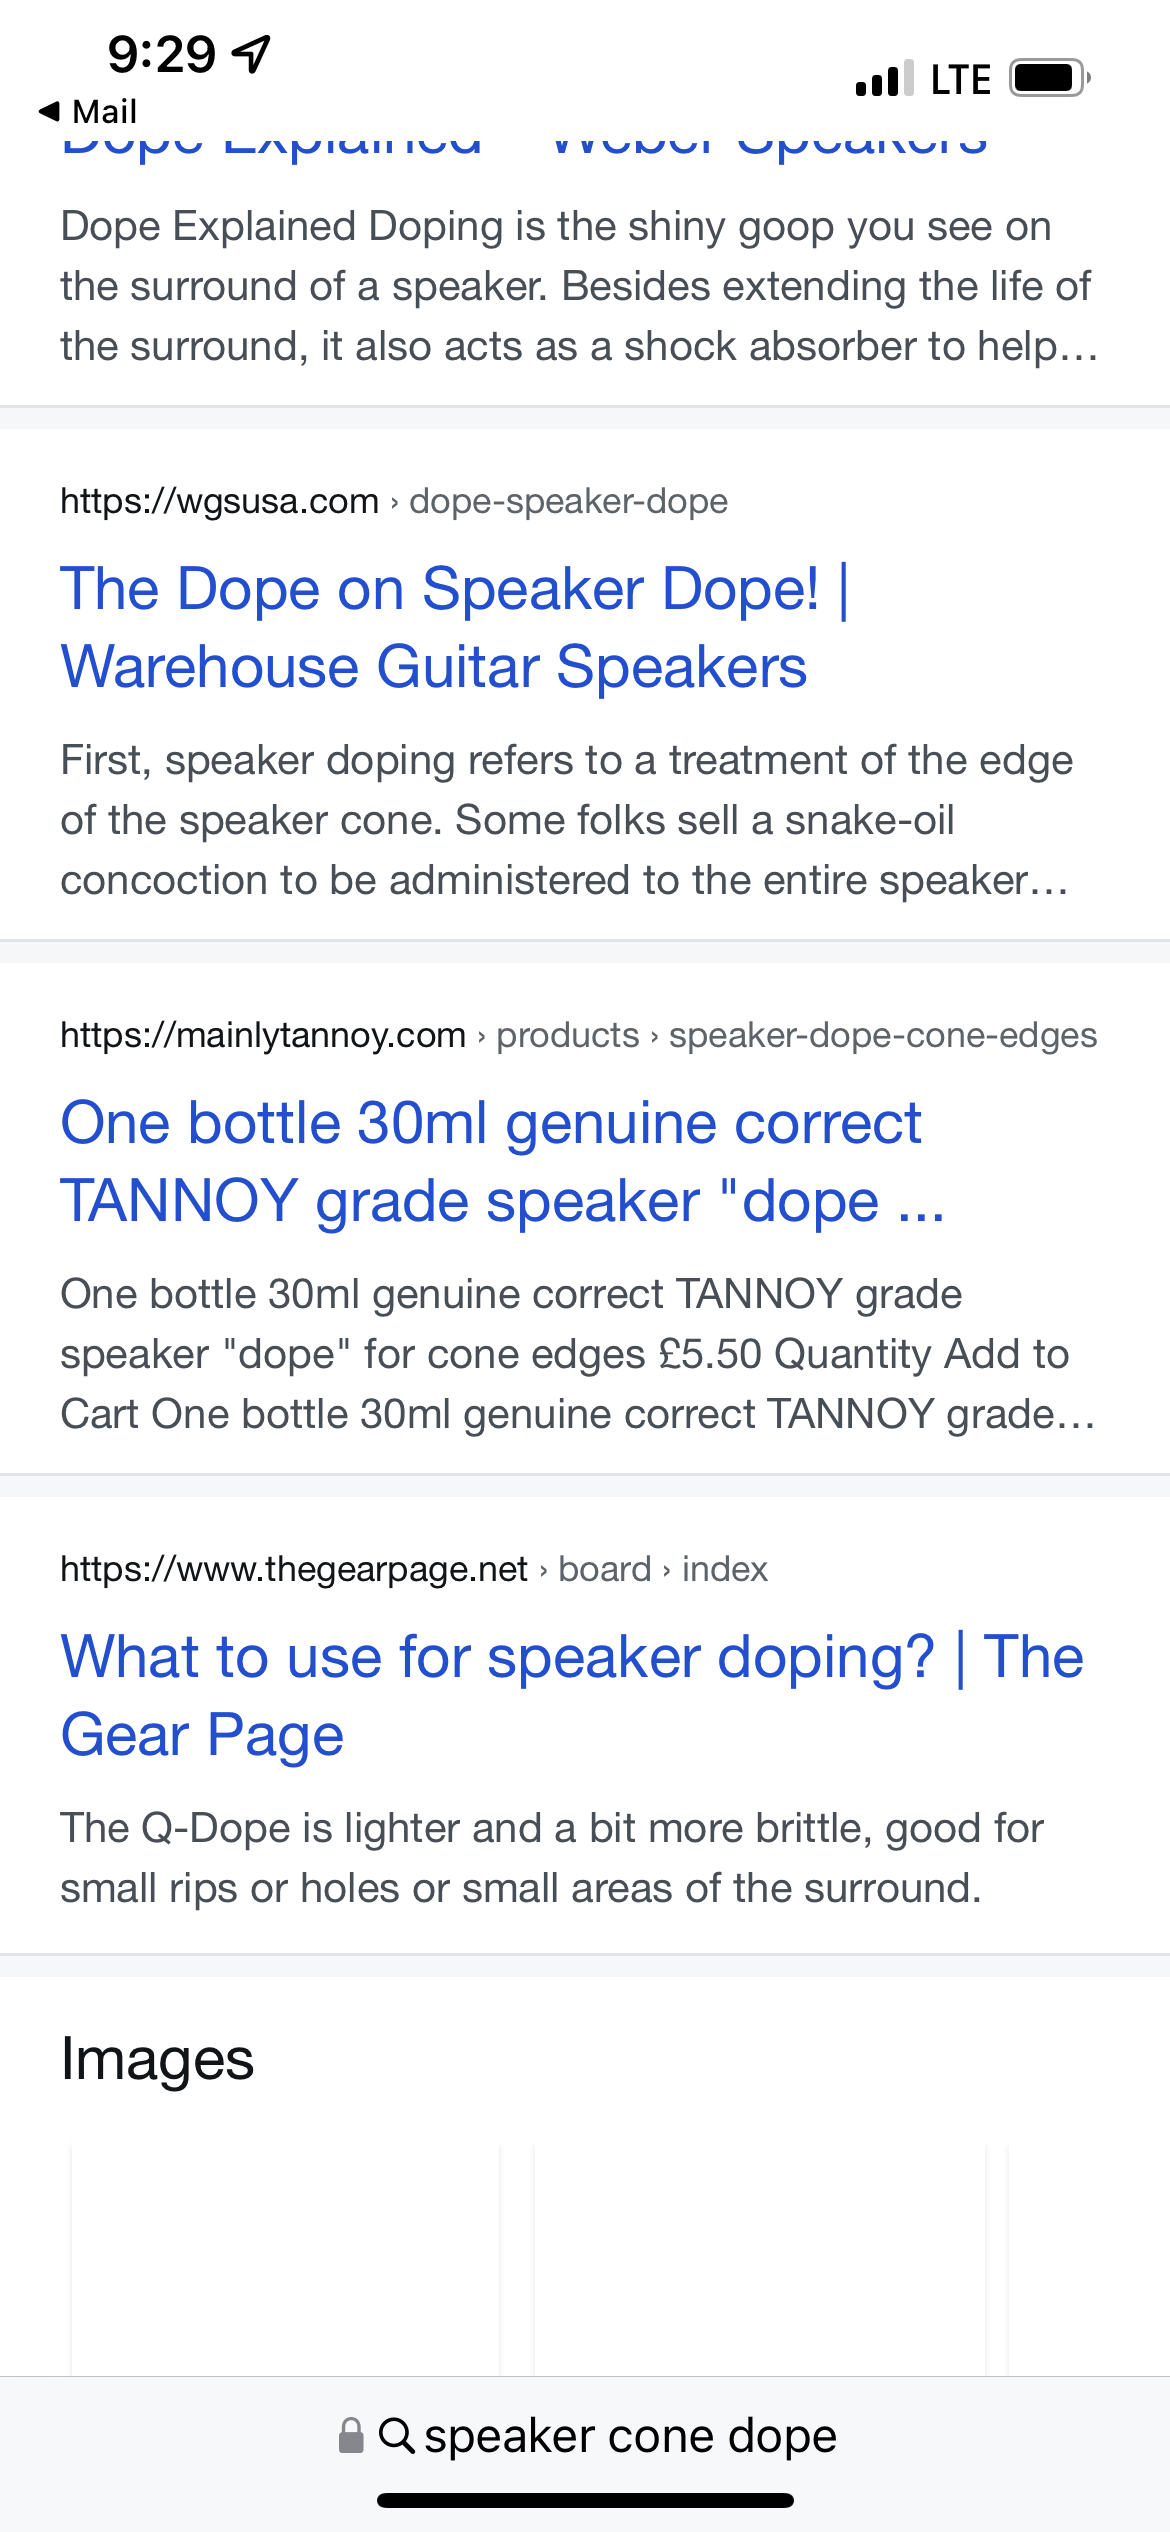This screenshot has height=2532, width=1170.
Task: Tap the home indicator bar
Action: click(585, 2500)
